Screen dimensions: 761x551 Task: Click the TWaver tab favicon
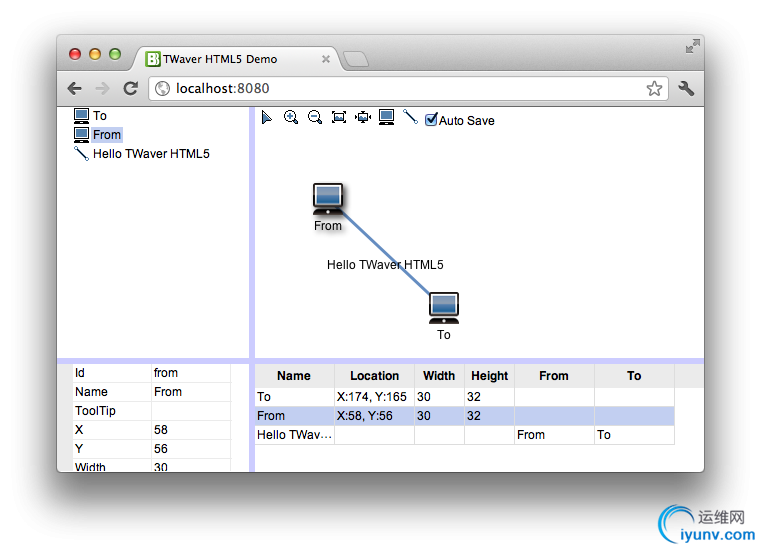click(x=153, y=59)
